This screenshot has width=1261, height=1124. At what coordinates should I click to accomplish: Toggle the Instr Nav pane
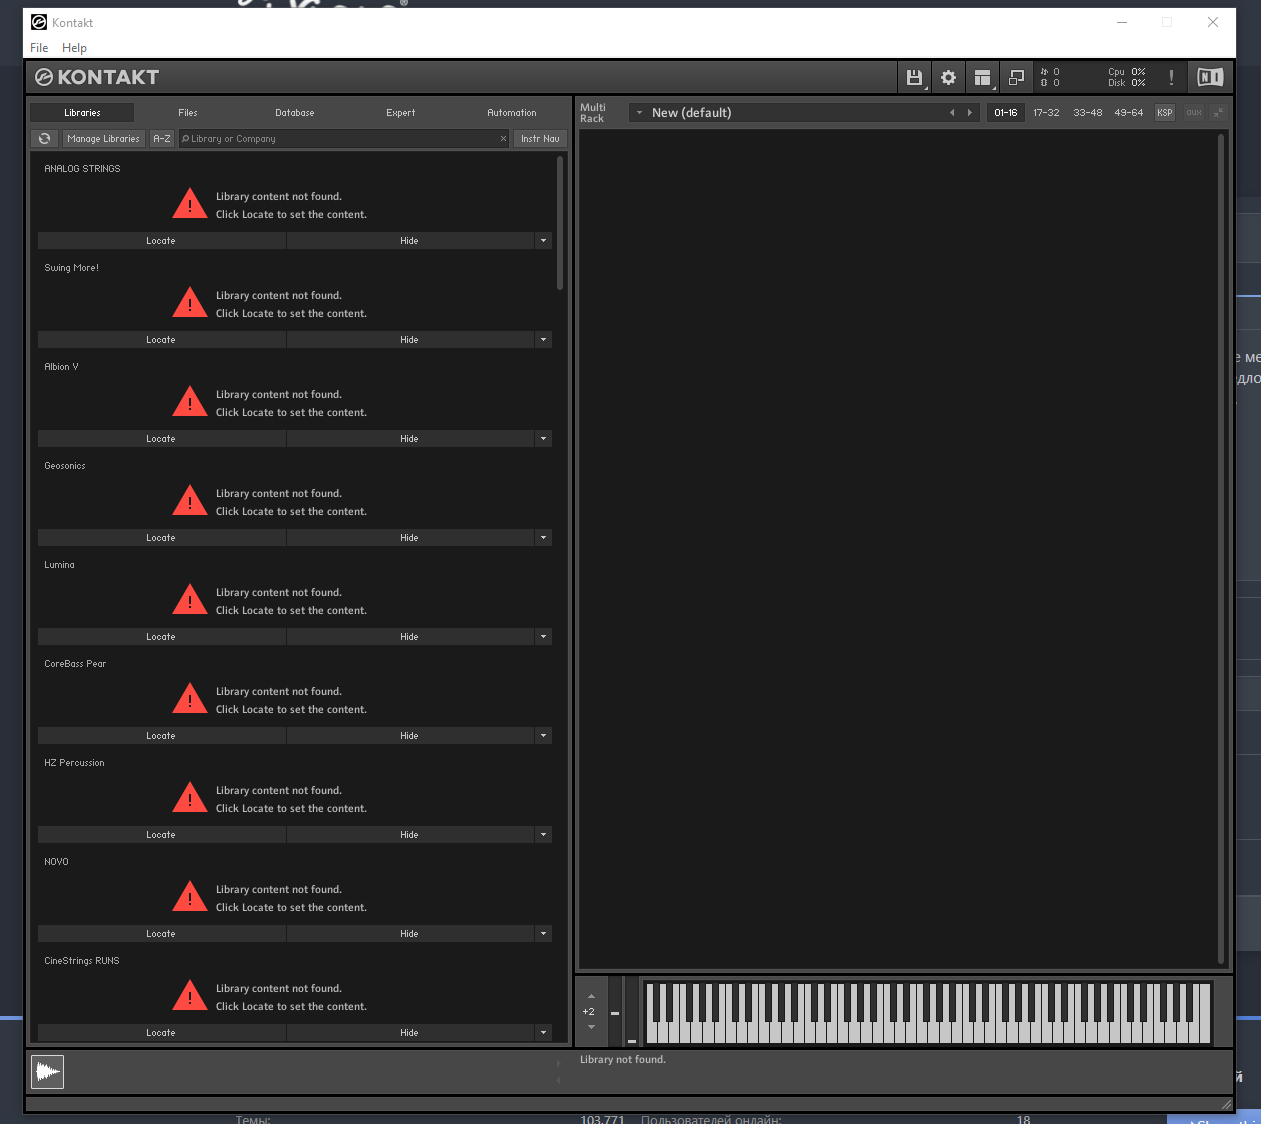coord(540,139)
